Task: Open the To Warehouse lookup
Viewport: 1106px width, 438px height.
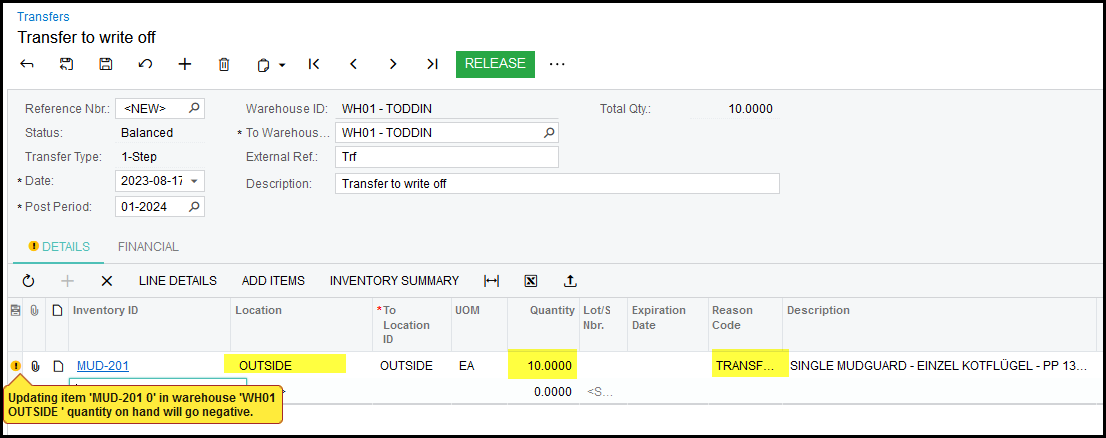Action: (x=549, y=133)
